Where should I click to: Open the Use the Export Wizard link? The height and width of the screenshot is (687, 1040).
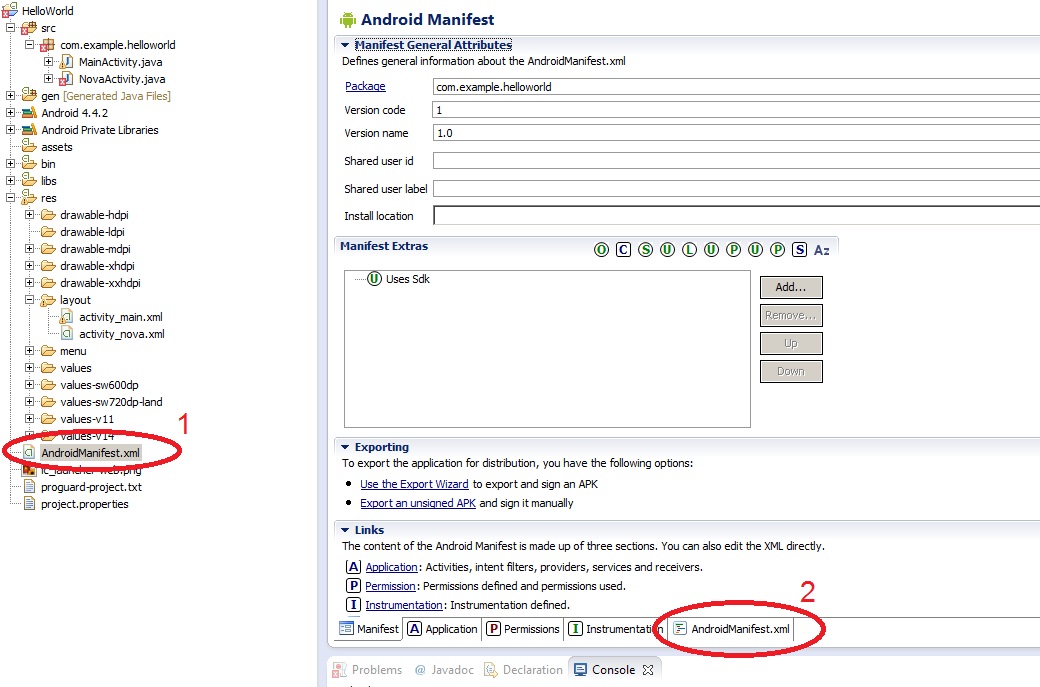(x=414, y=484)
